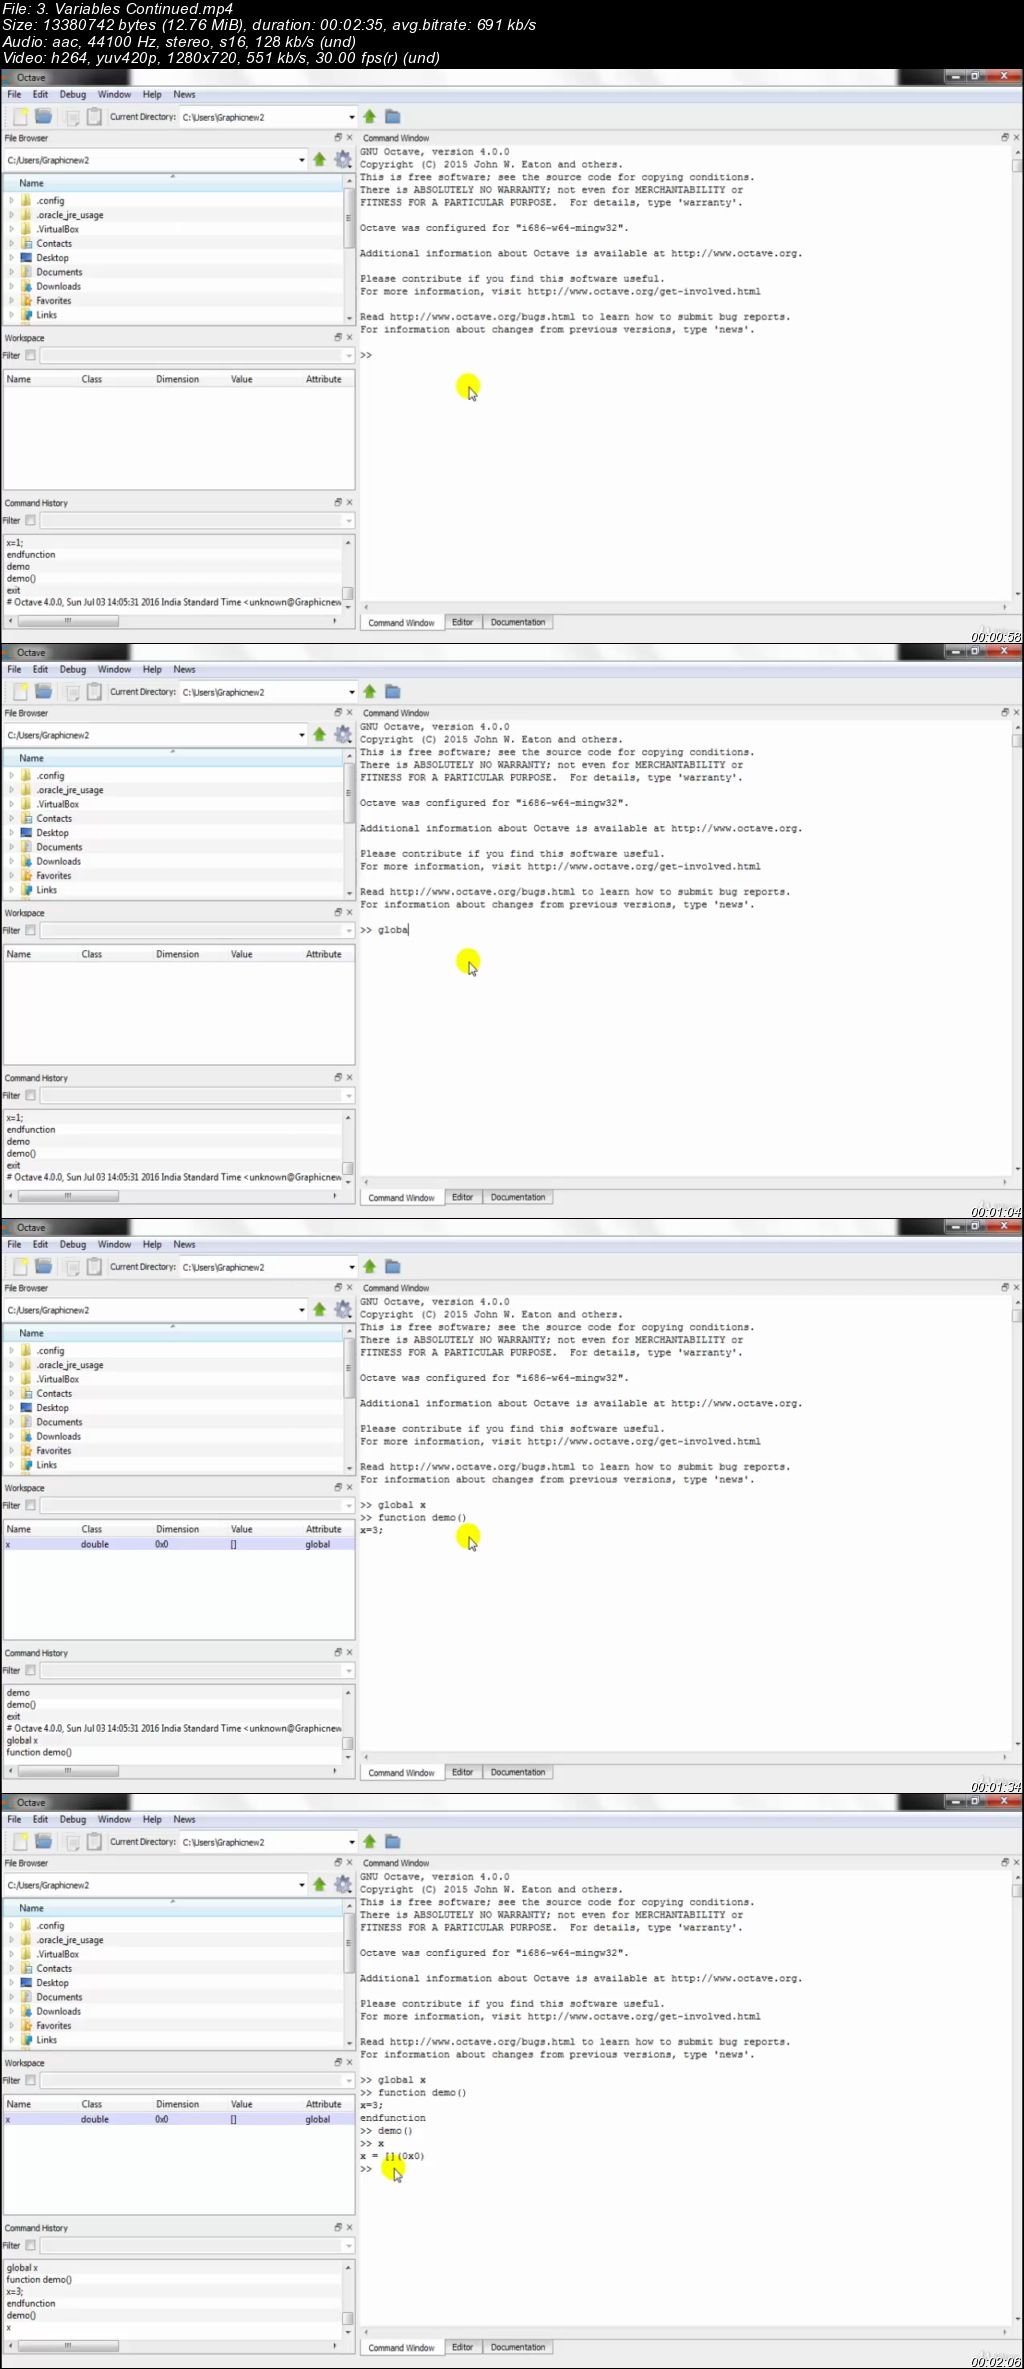This screenshot has width=1024, height=2369.
Task: Switch to Editor tab in the 00:02:06 frame
Action: (x=462, y=2347)
